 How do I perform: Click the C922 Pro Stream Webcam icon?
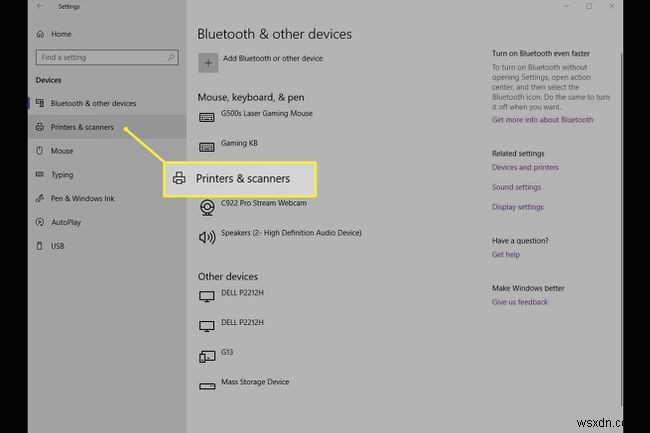[x=207, y=207]
